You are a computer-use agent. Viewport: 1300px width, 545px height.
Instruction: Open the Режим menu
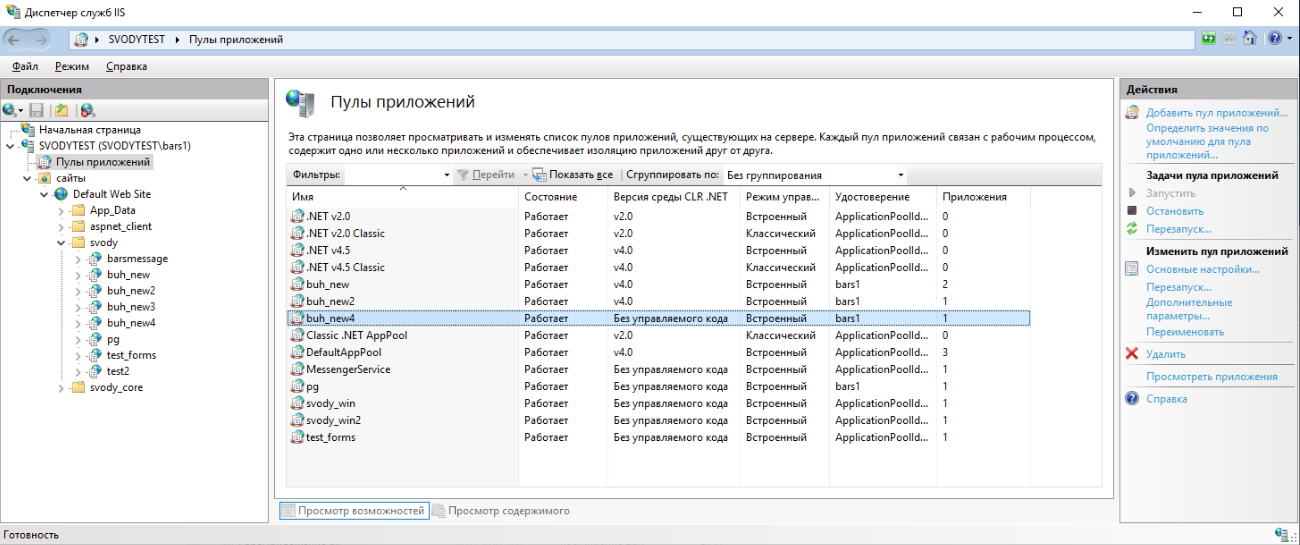pos(72,66)
